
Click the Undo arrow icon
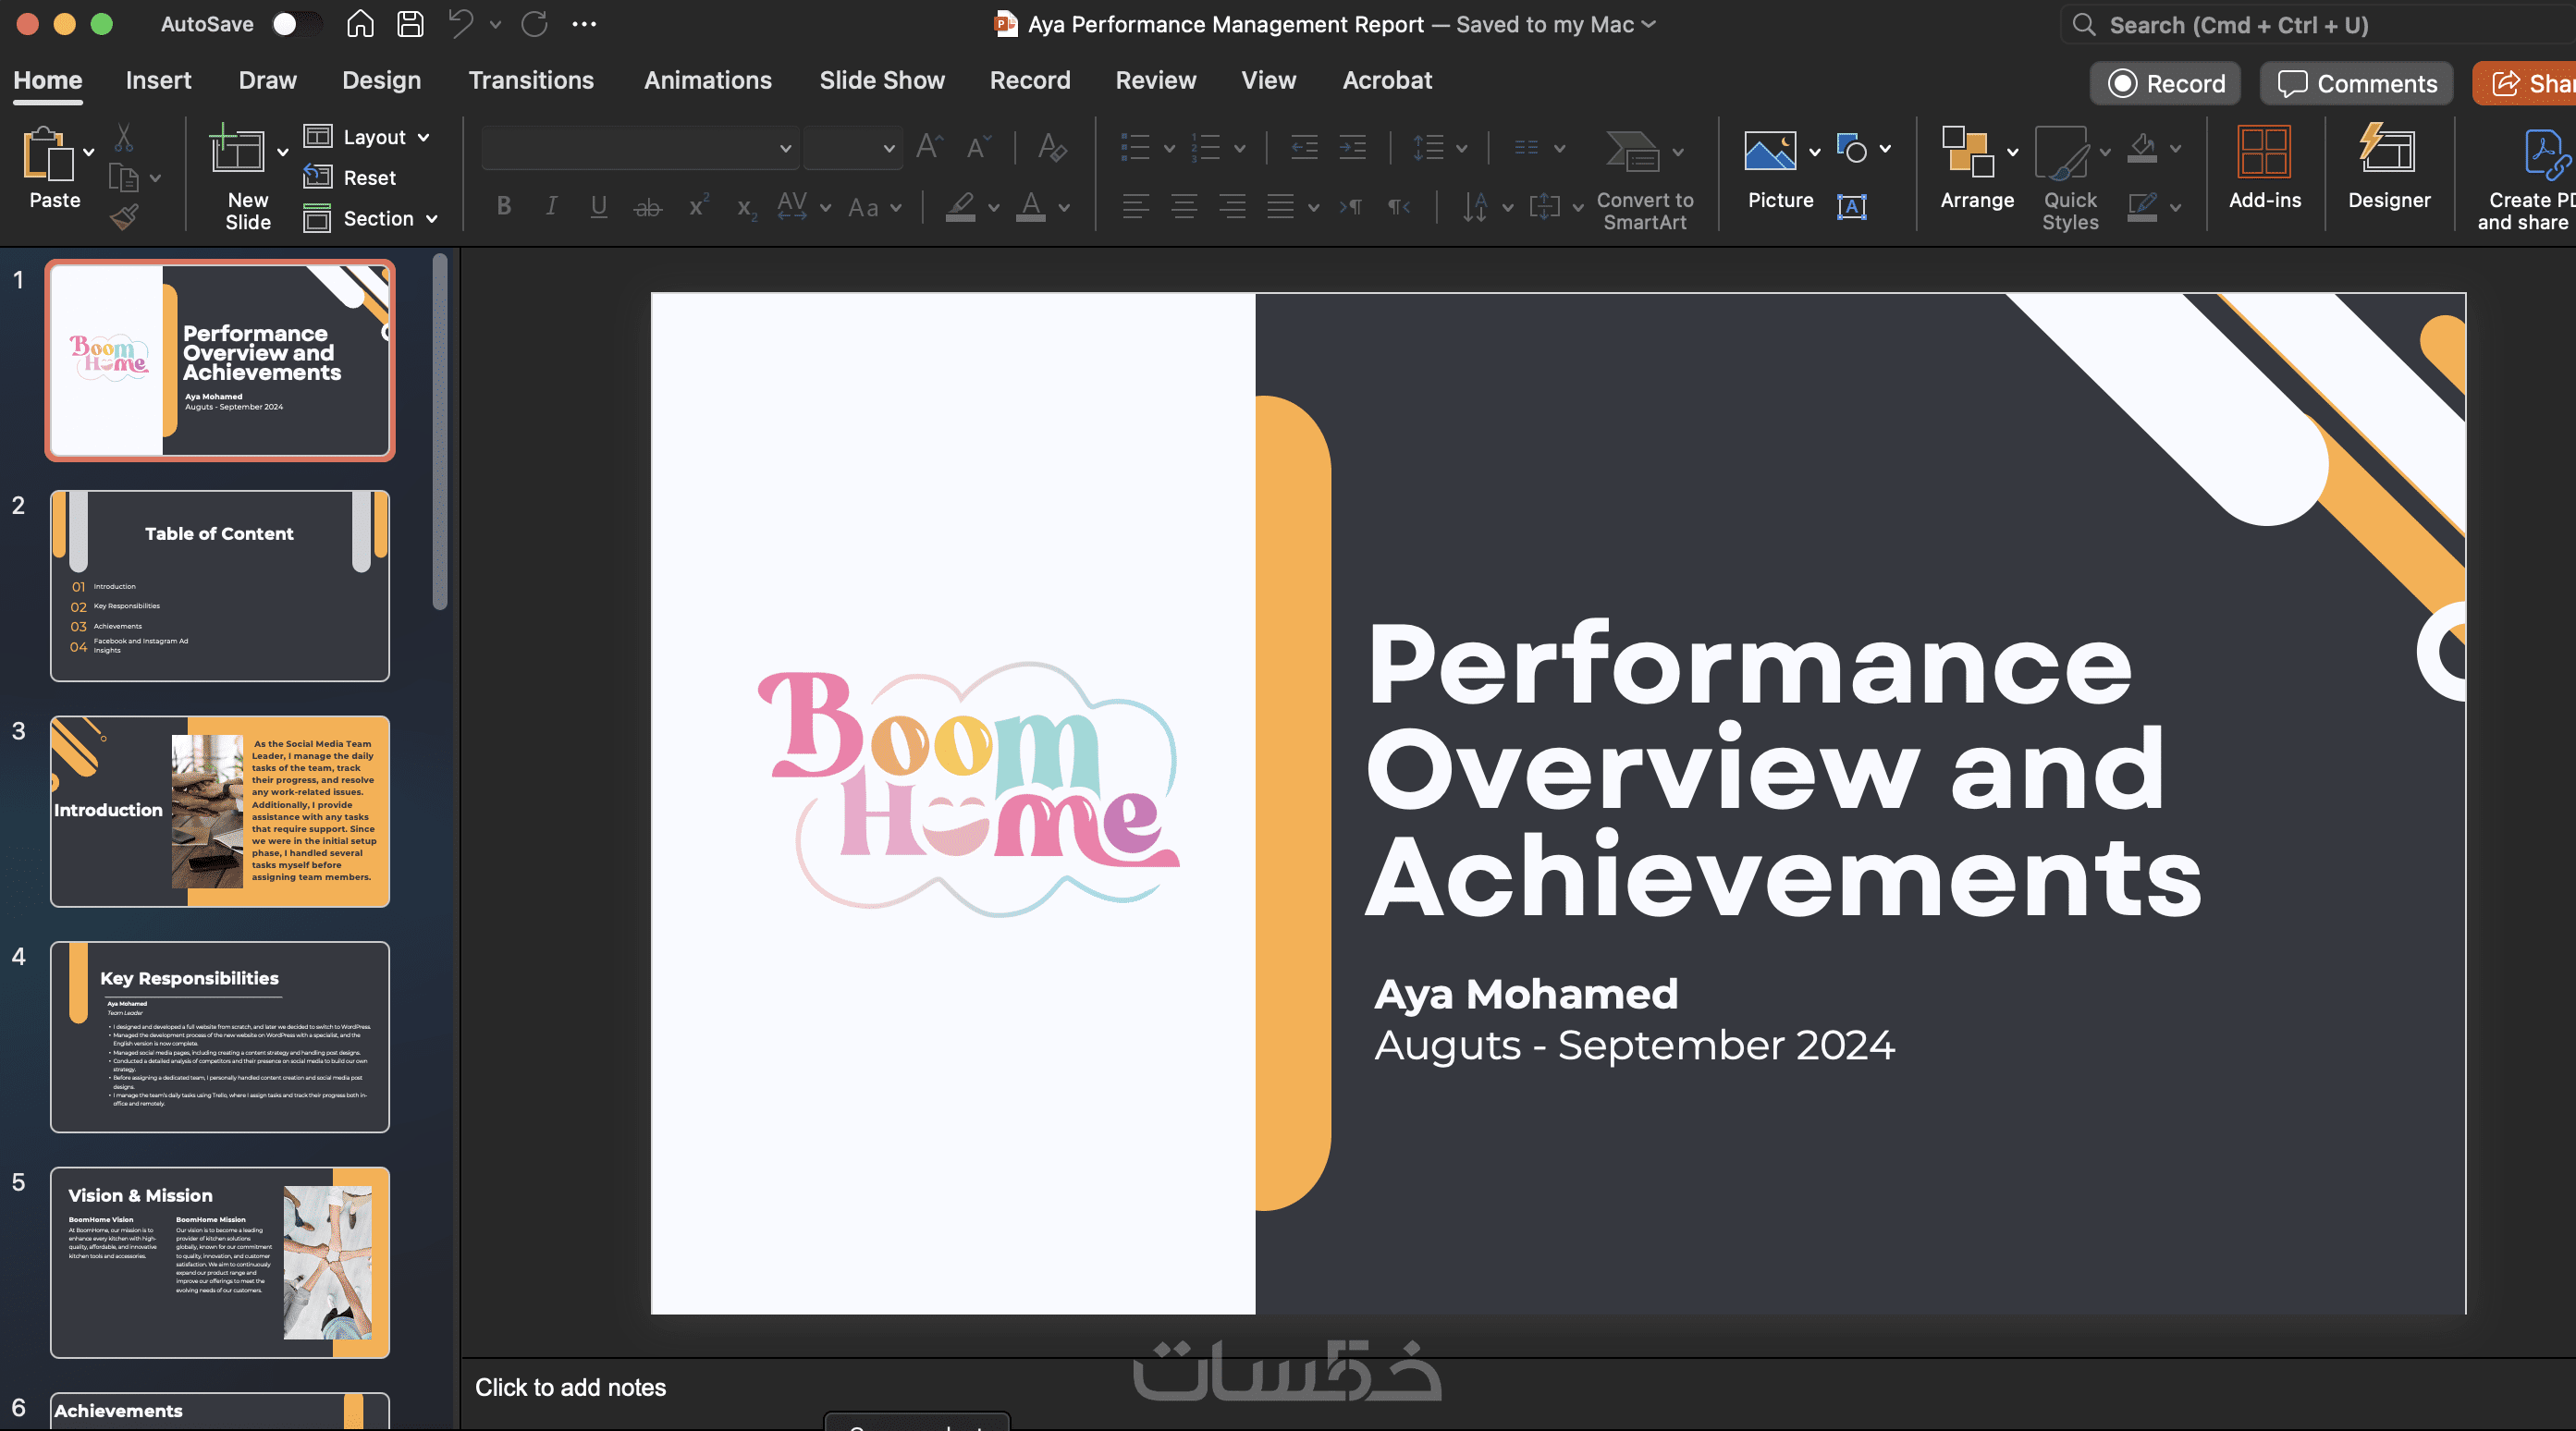click(461, 24)
